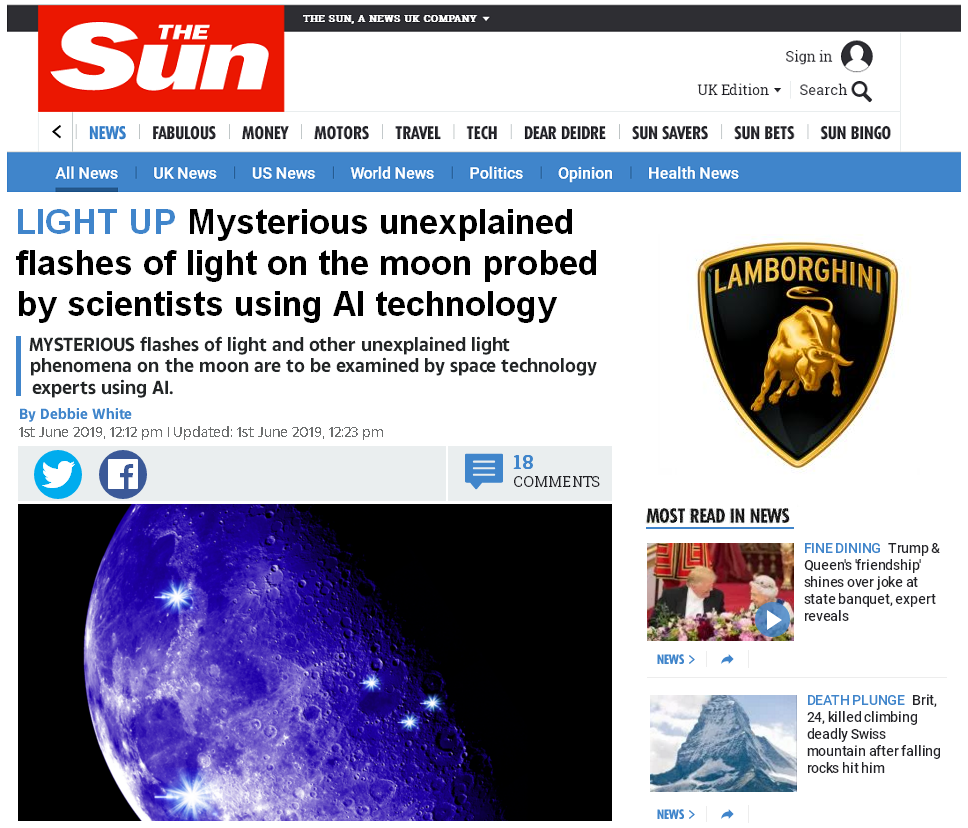The image size is (968, 828).
Task: Select the TECH menu item
Action: (482, 133)
